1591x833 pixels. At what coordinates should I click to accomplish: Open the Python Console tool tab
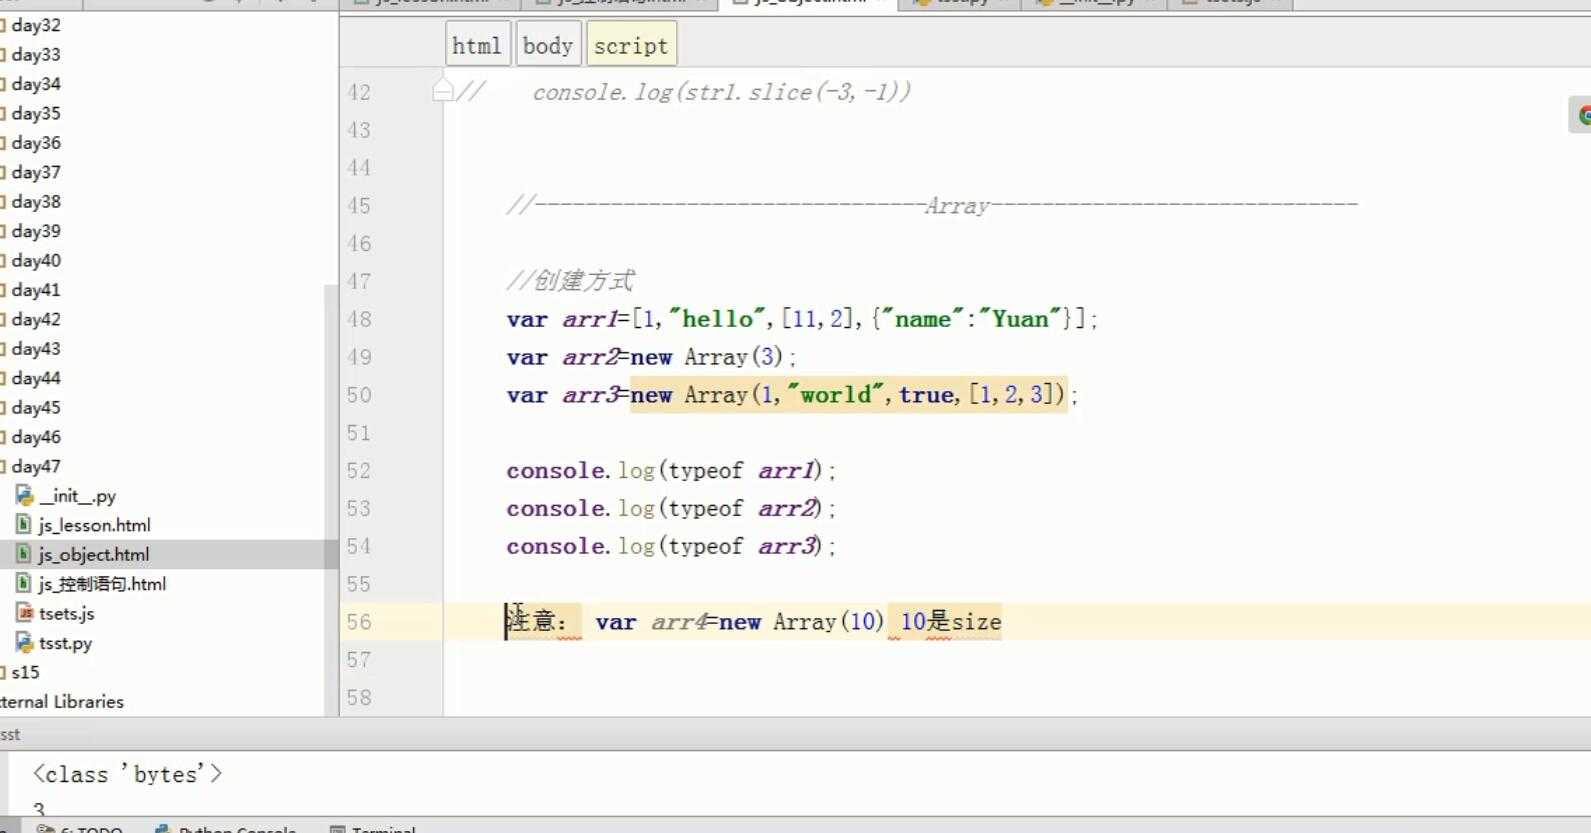pos(227,828)
